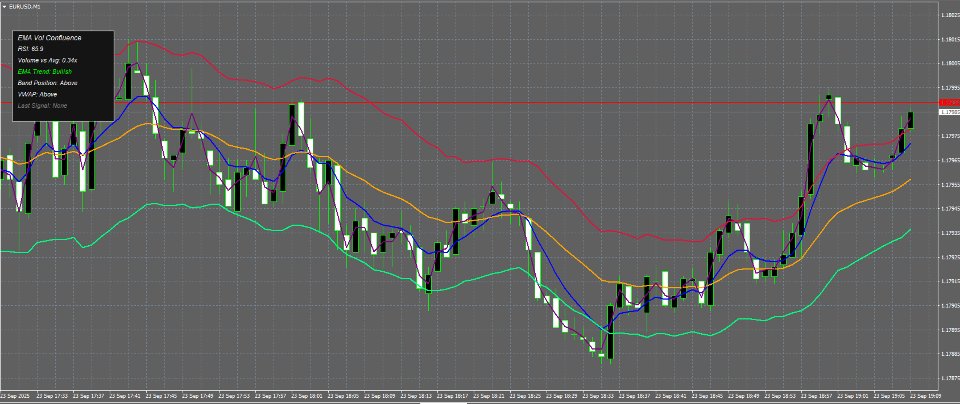Viewport: 960px width, 404px height.
Task: Select the Volume vs Avg readout line
Action: [x=48, y=60]
